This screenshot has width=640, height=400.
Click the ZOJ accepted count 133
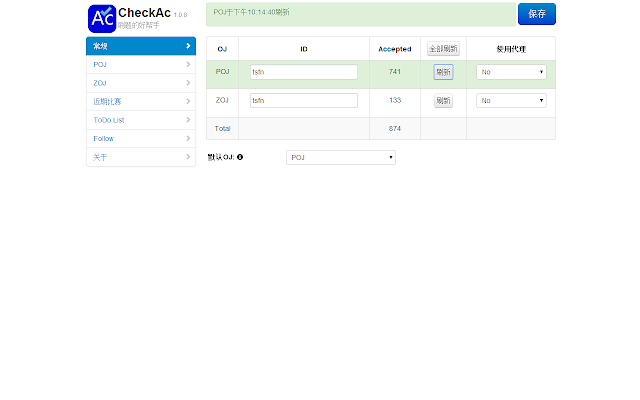tap(395, 100)
